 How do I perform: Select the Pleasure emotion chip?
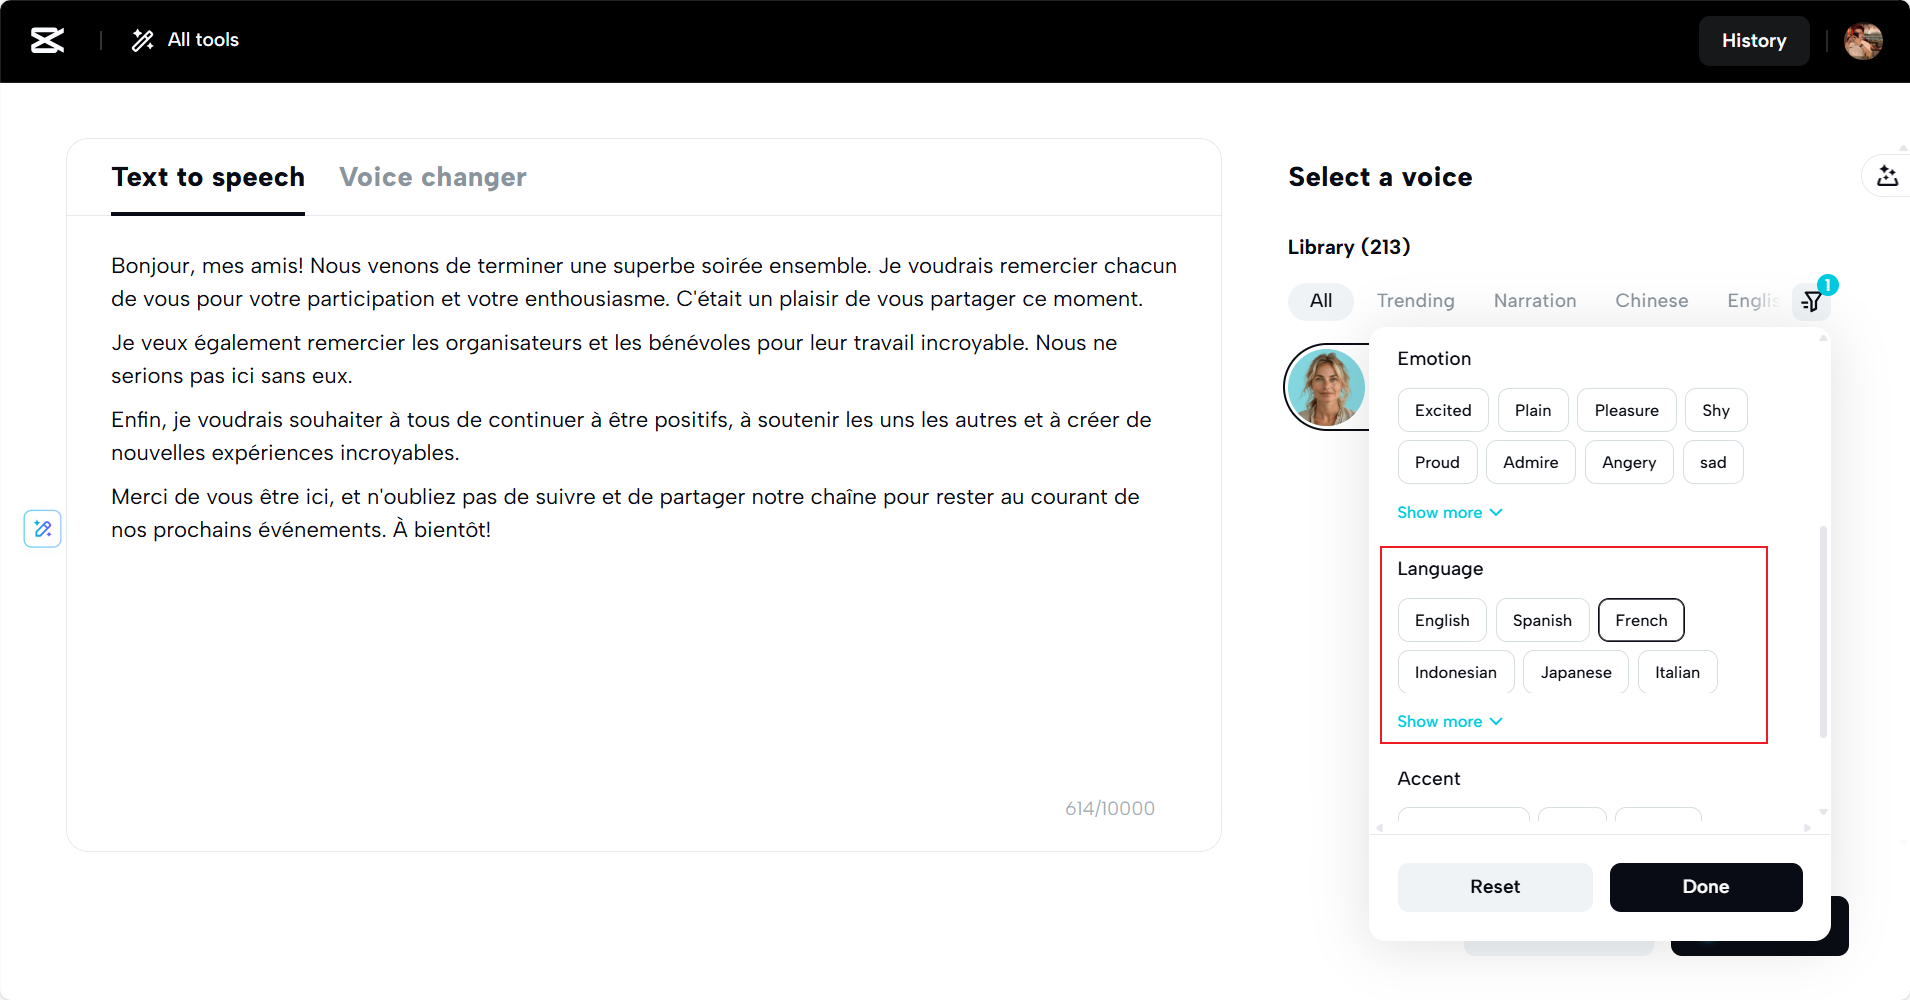(x=1626, y=410)
